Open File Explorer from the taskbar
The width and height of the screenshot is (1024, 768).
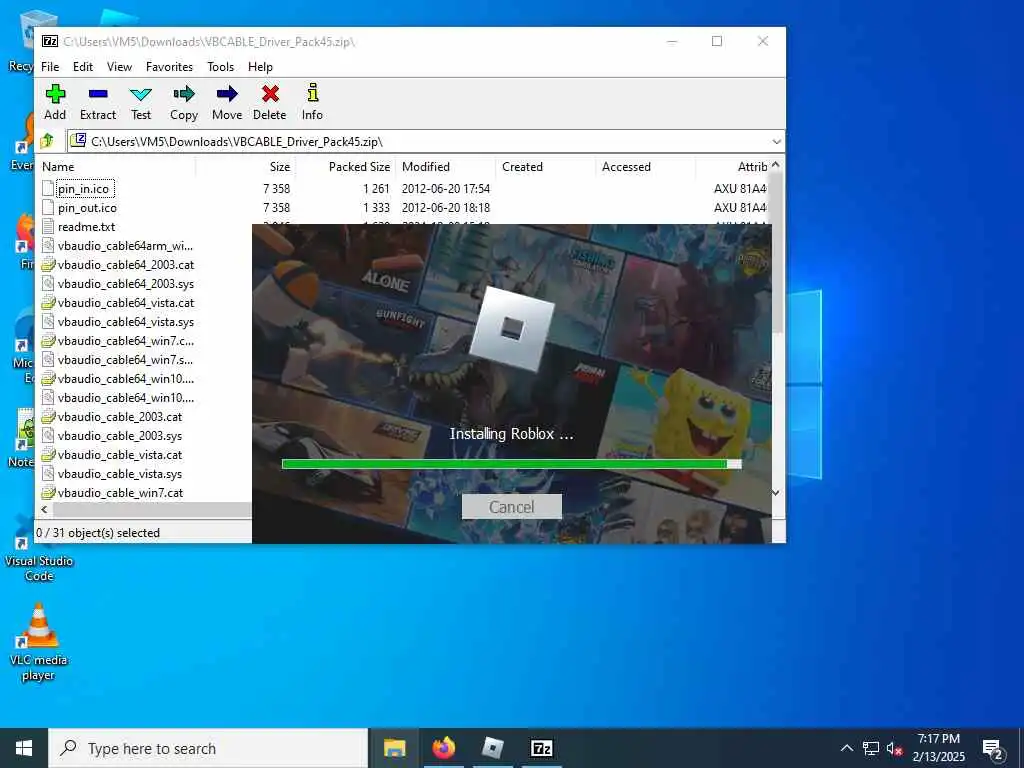pyautogui.click(x=394, y=748)
